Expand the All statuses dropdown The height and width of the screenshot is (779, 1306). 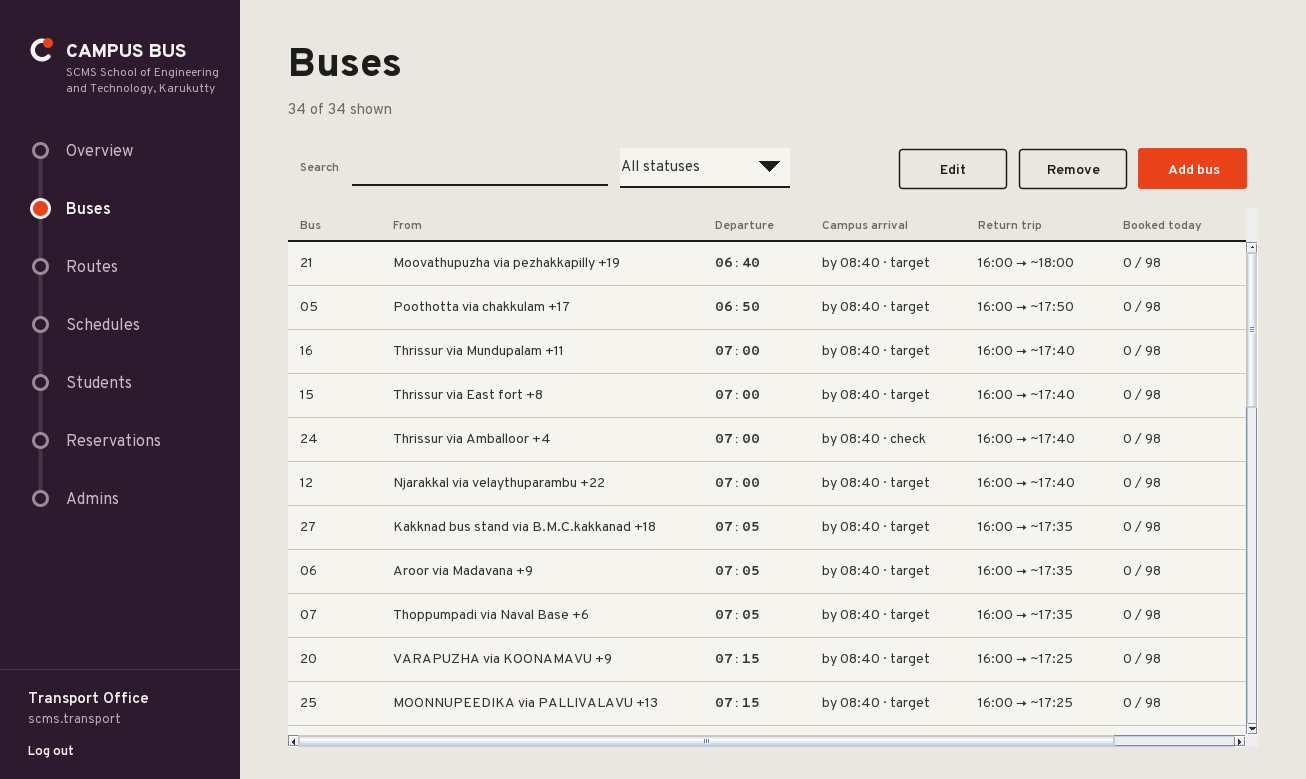(x=705, y=167)
